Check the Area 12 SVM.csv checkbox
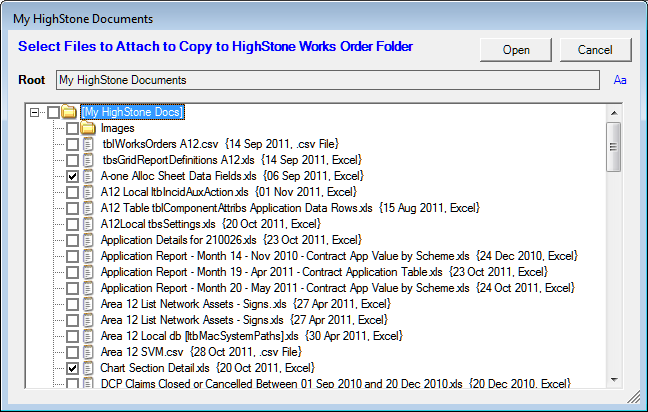This screenshot has width=648, height=412. click(x=72, y=352)
